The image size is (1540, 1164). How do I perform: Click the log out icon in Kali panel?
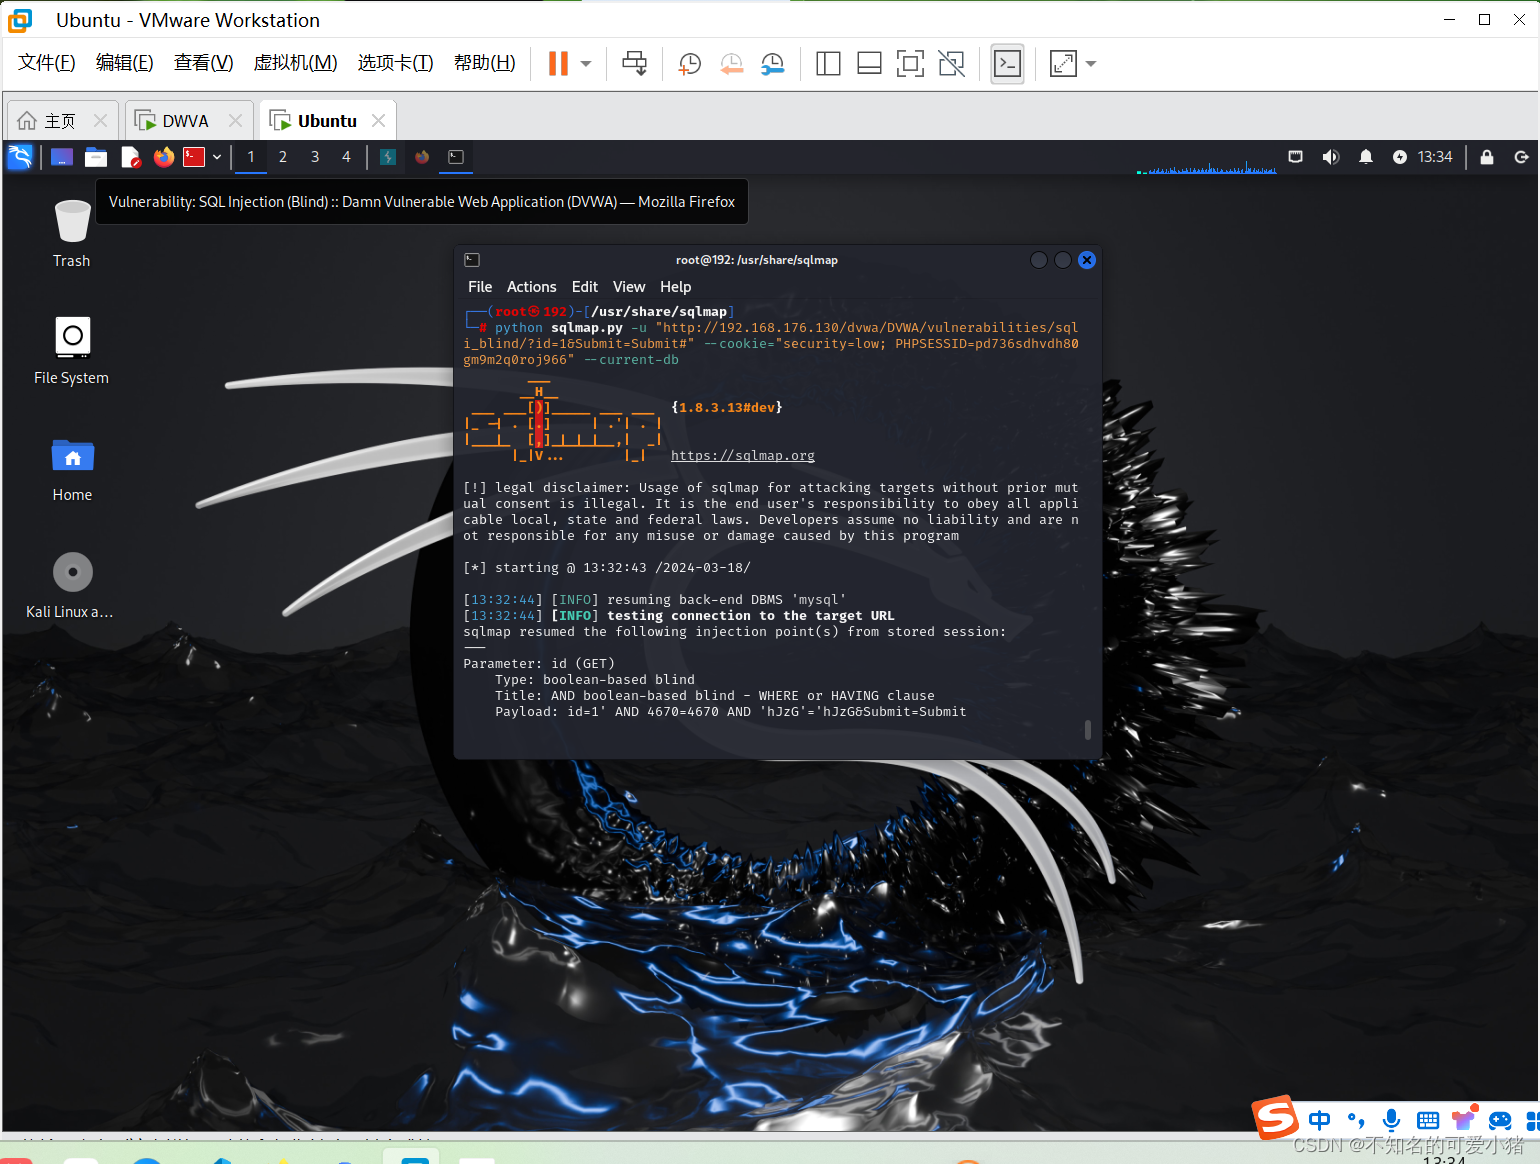tap(1521, 157)
